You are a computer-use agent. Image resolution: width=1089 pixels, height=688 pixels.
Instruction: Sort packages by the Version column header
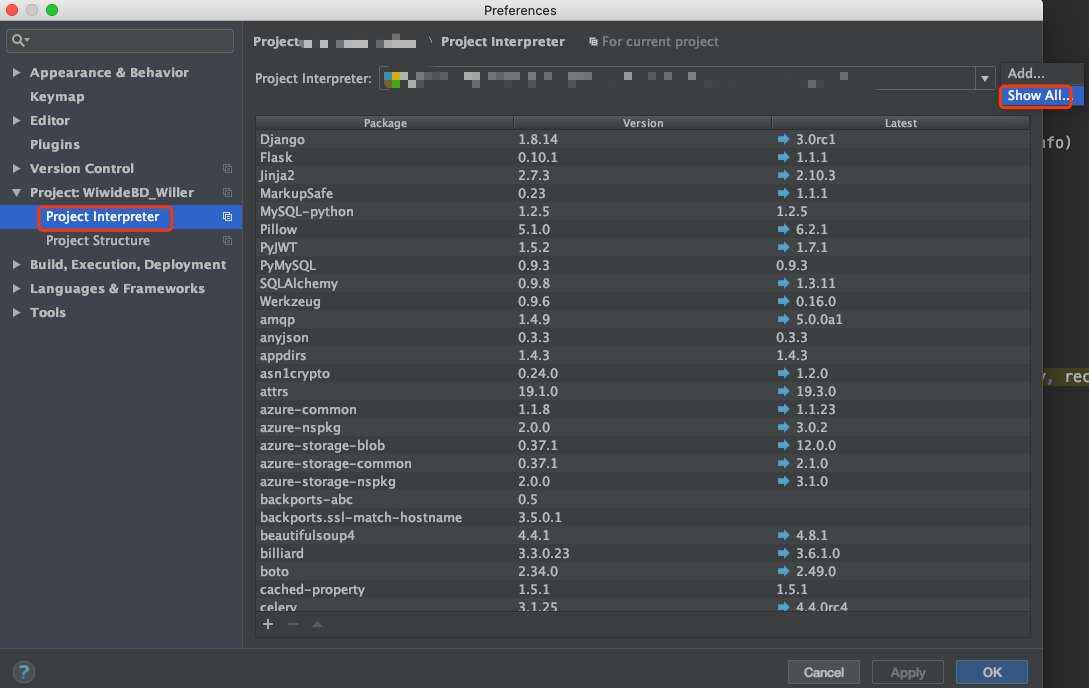(x=643, y=123)
